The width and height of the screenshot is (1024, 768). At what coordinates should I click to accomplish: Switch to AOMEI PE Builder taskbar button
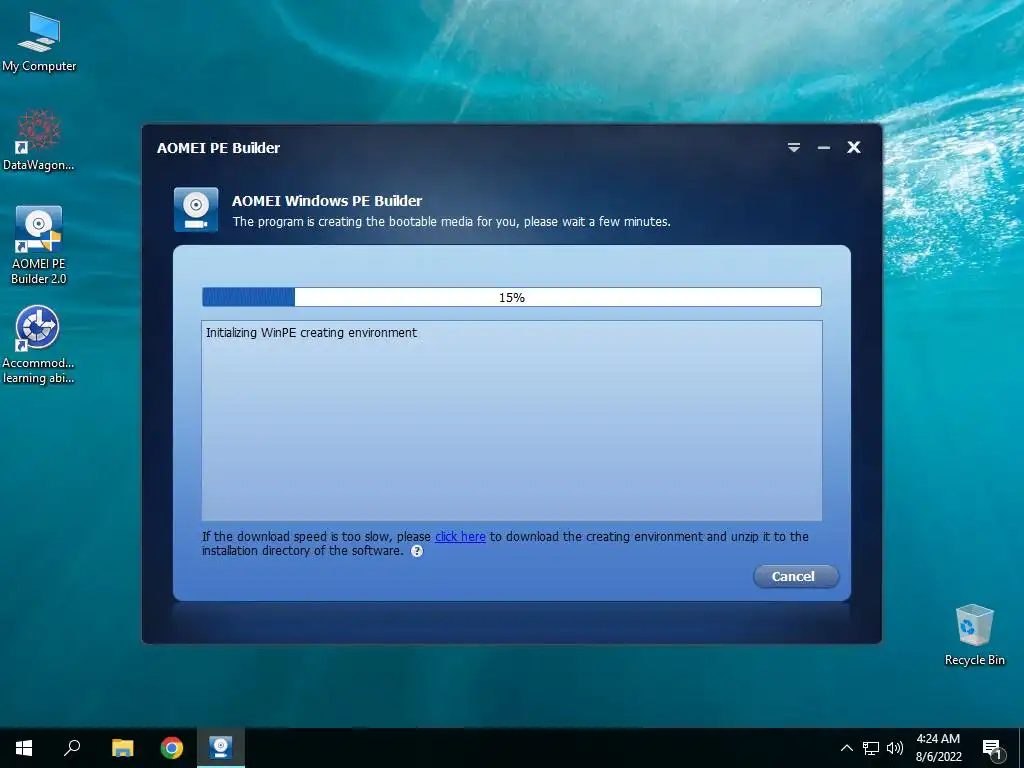point(221,748)
